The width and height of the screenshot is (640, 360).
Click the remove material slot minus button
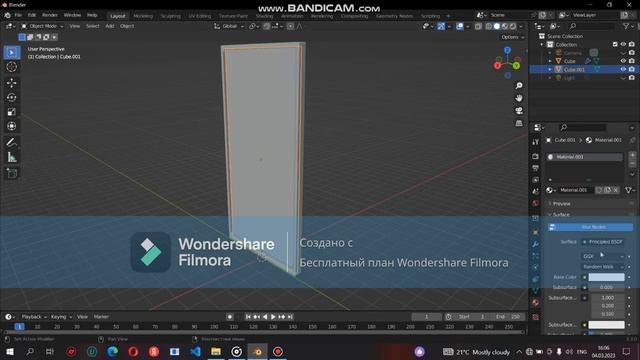click(632, 163)
